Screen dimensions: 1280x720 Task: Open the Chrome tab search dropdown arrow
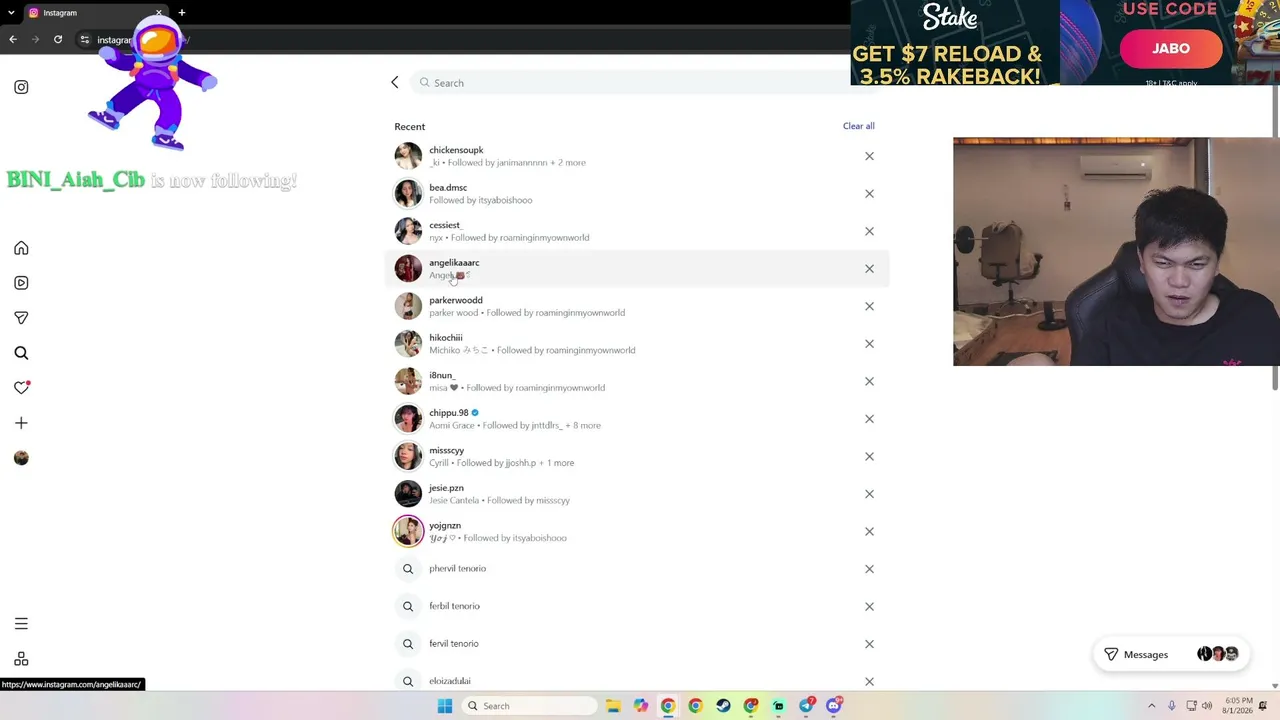click(12, 12)
